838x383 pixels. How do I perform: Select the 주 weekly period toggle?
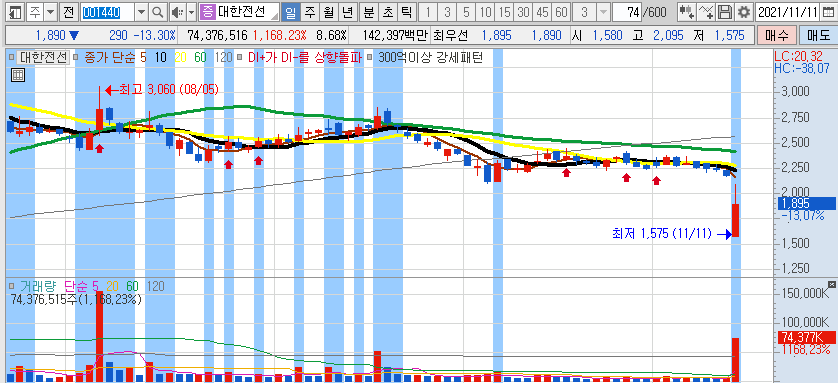pos(309,12)
